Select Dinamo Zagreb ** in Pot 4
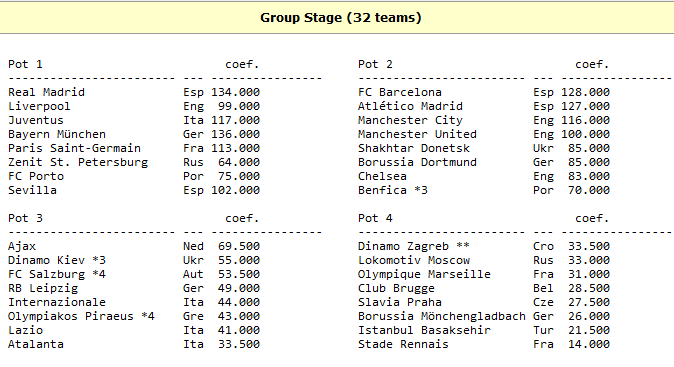The height and width of the screenshot is (367, 674). pyautogui.click(x=414, y=246)
